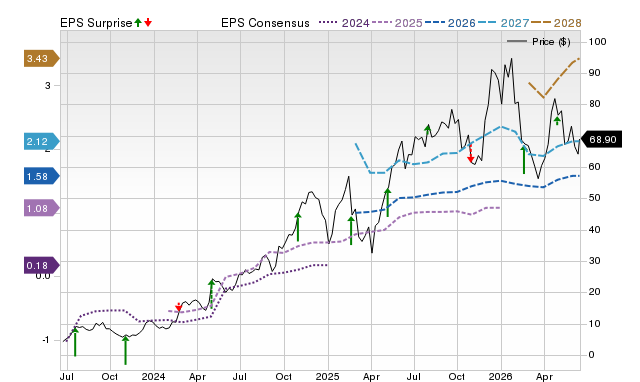
Task: Click the green surprise arrow after Apr 2026
Action: pos(557,121)
